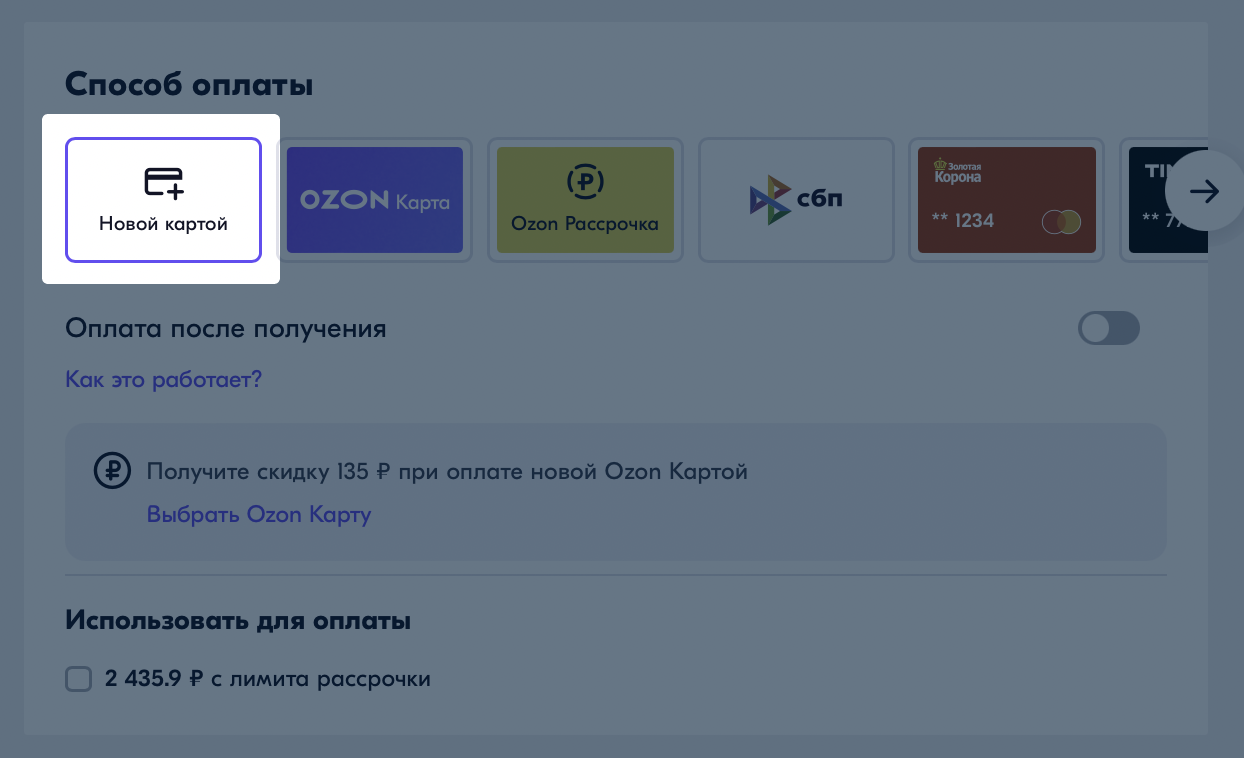Click the ruble icon in discount banner
This screenshot has height=758, width=1244.
pos(112,470)
